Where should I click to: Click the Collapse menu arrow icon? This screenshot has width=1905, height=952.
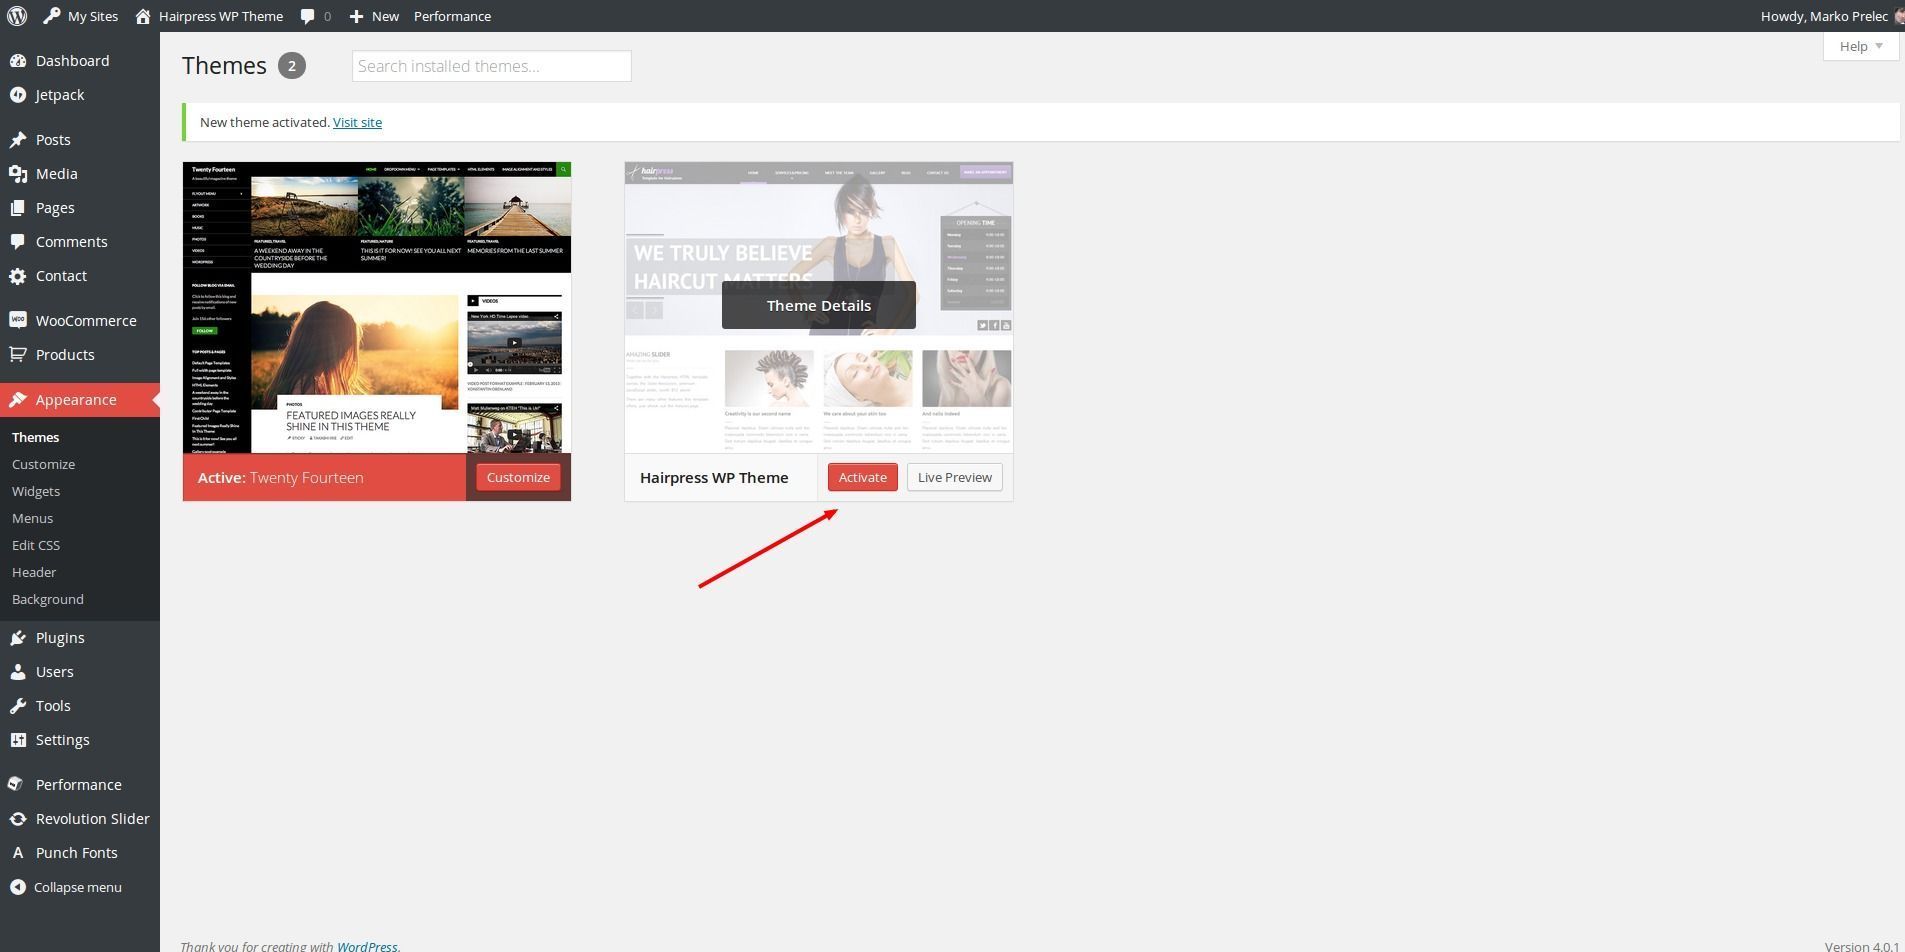click(x=18, y=887)
